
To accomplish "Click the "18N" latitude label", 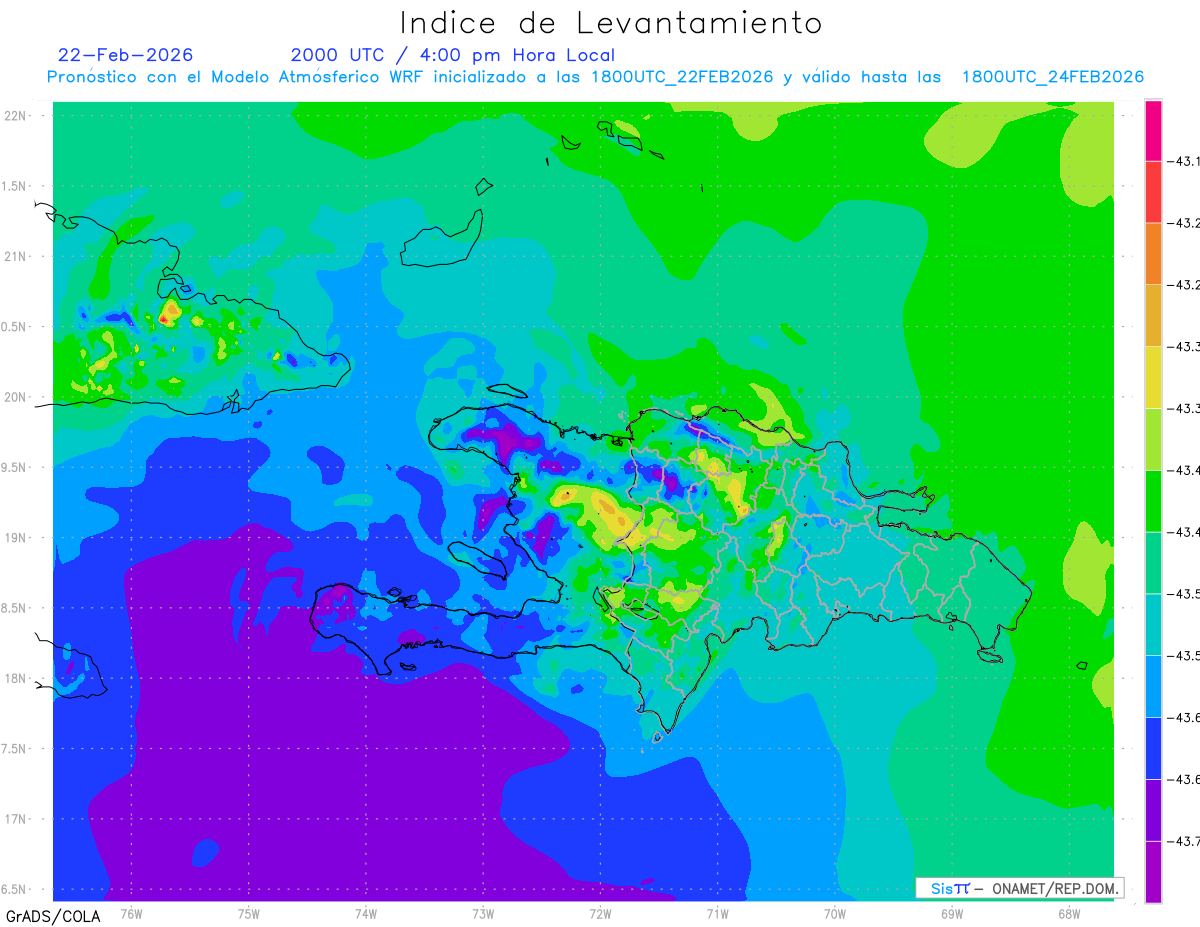I will (14, 679).
